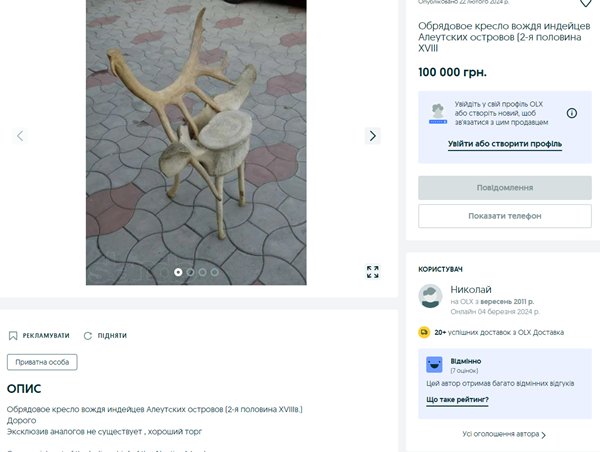This screenshot has height=452, width=600.
Task: Select the first gallery dot
Action: pyautogui.click(x=178, y=272)
